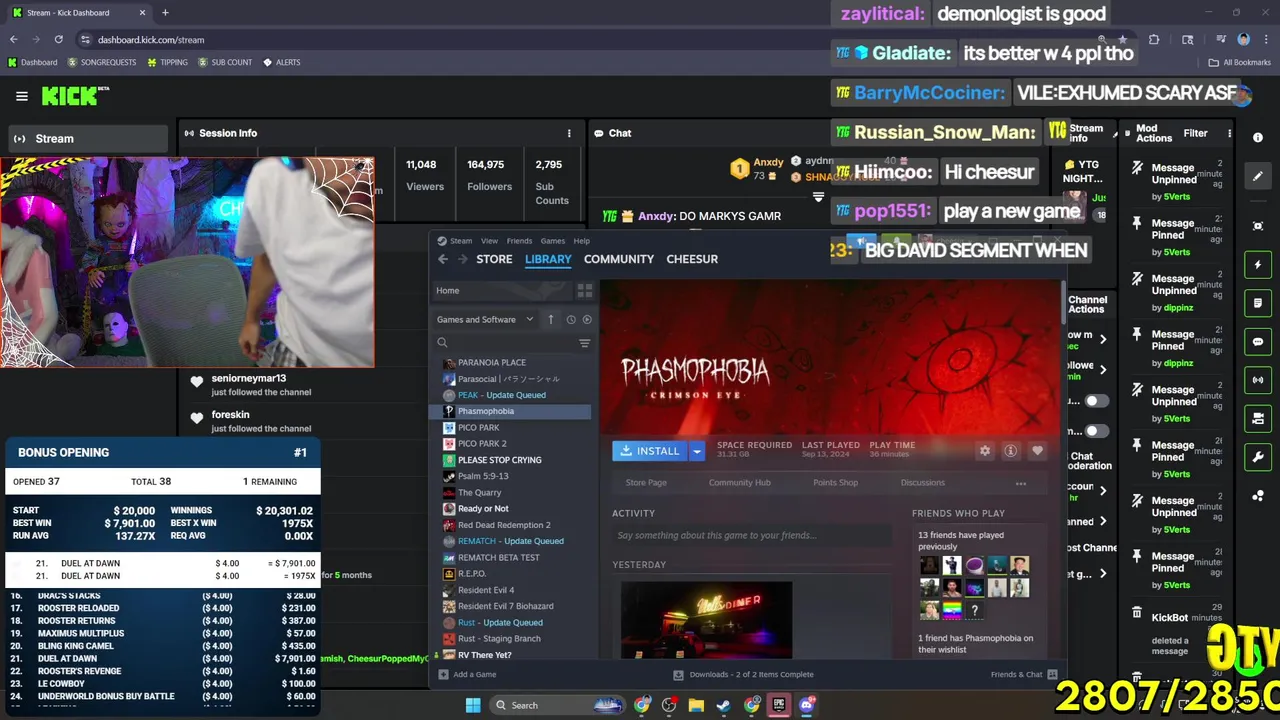Image resolution: width=1280 pixels, height=720 pixels.
Task: Open the Friends menu in Steam
Action: (519, 241)
